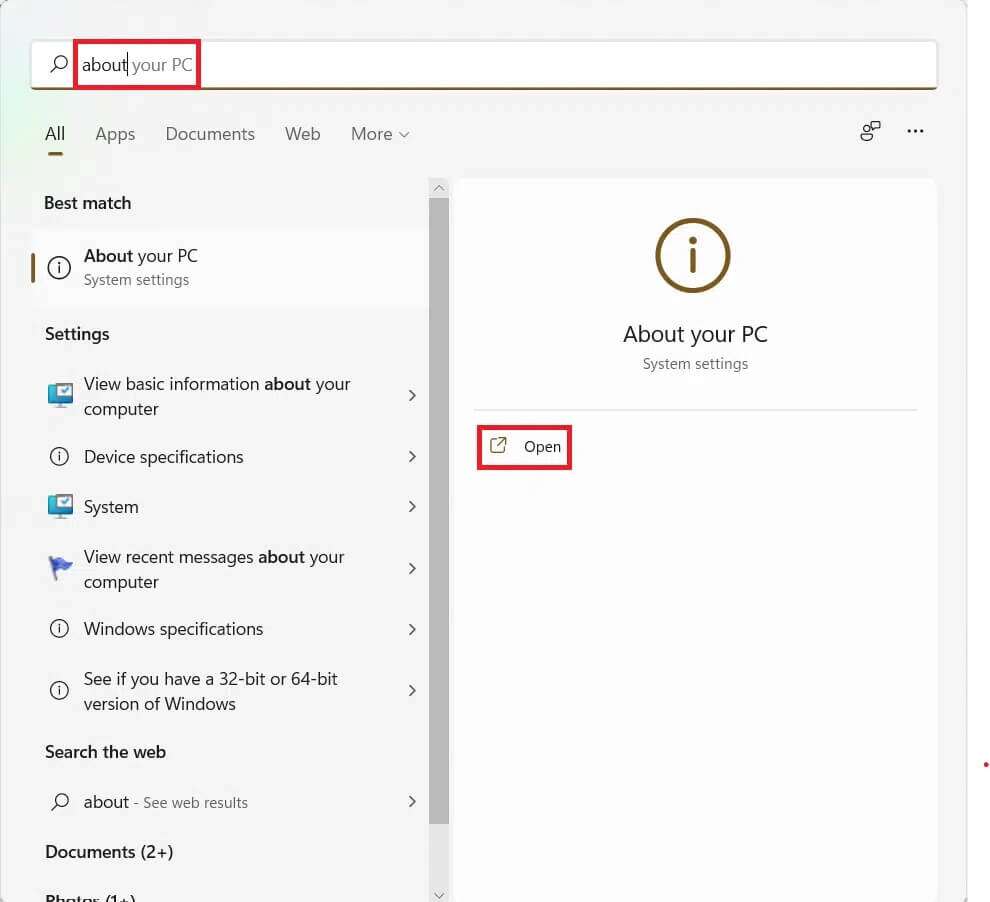The image size is (990, 902).
Task: Click the Settings section heading
Action: 77,334
